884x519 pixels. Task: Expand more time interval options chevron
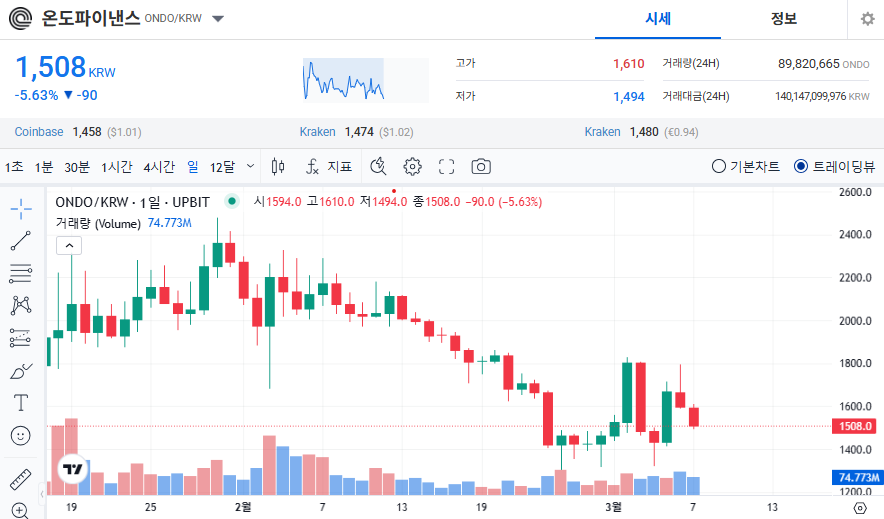pyautogui.click(x=250, y=166)
